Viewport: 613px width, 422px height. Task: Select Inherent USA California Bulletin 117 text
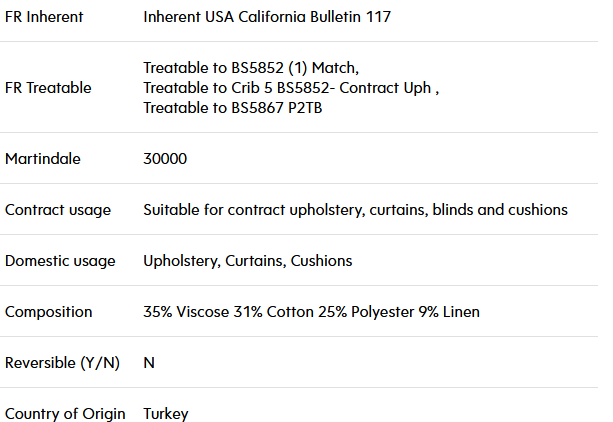(267, 17)
